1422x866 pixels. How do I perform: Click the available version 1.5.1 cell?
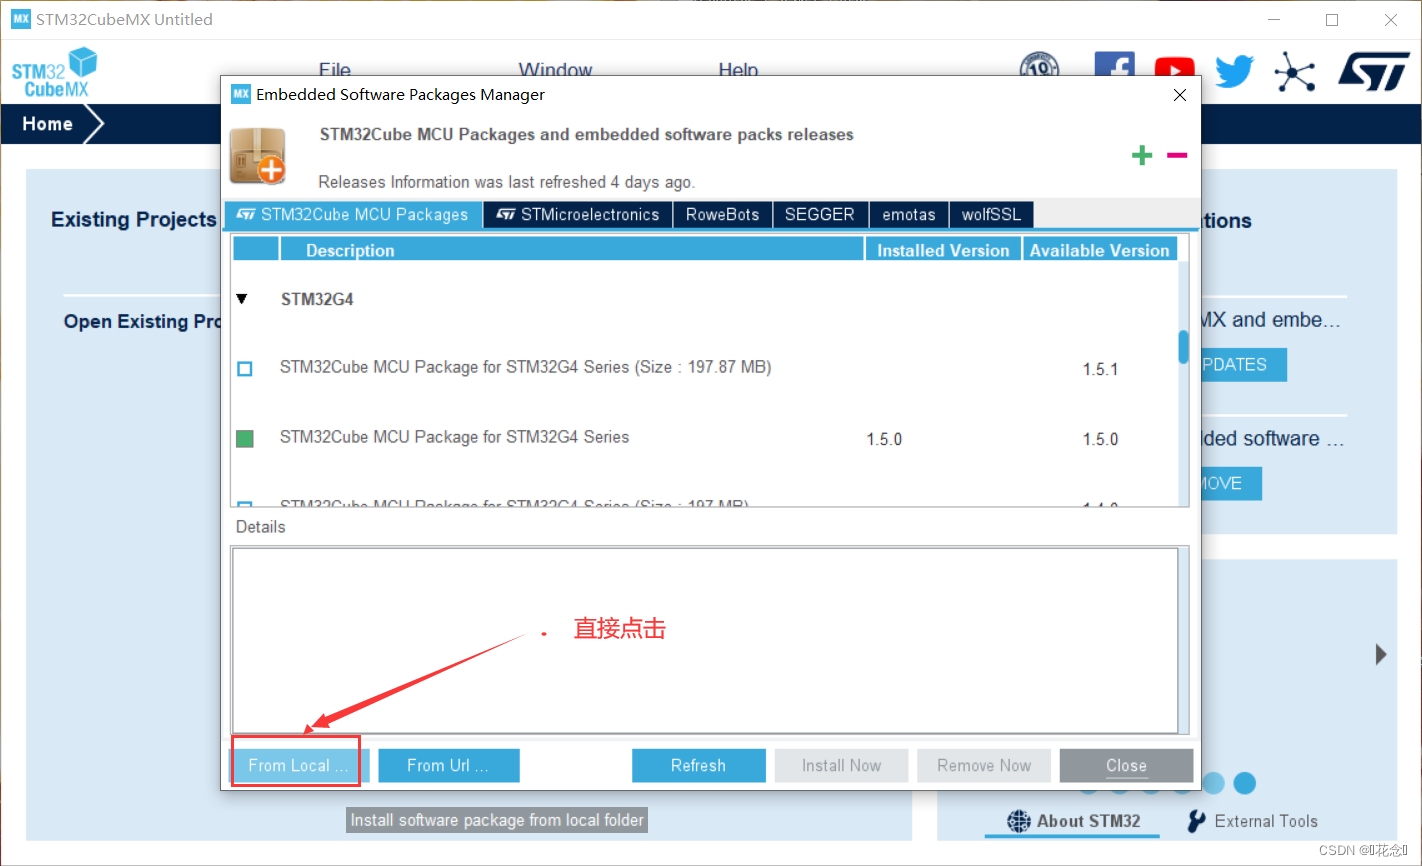click(1100, 369)
